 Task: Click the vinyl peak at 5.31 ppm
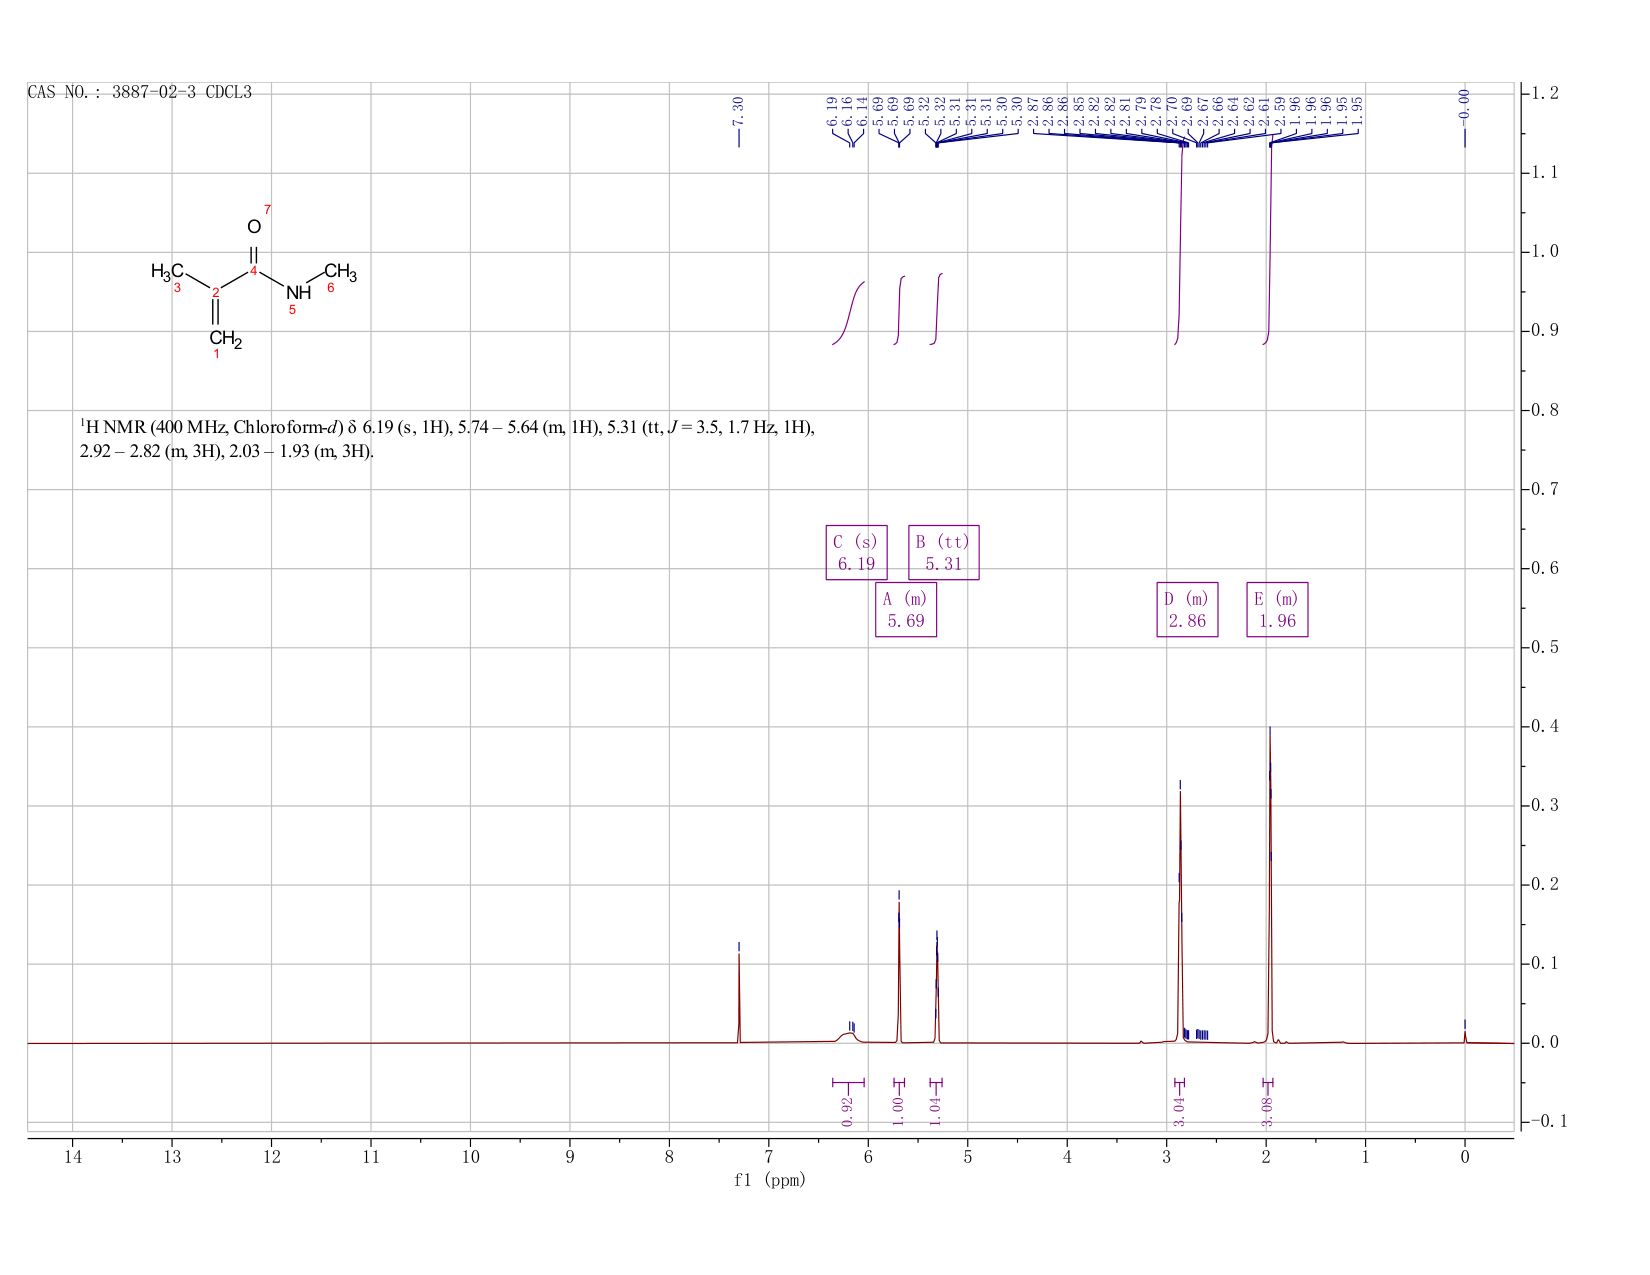937,990
